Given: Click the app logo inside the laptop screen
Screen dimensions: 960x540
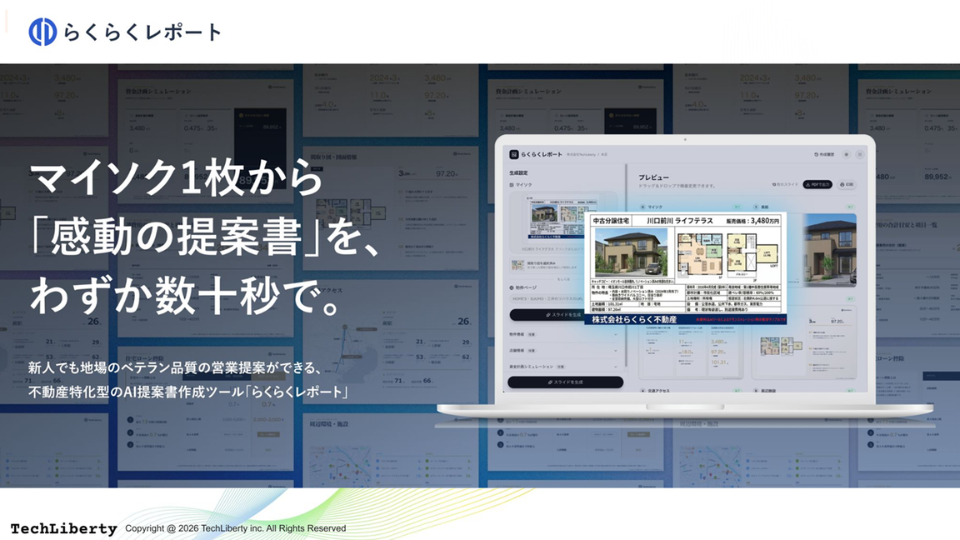Looking at the screenshot, I should pos(514,154).
